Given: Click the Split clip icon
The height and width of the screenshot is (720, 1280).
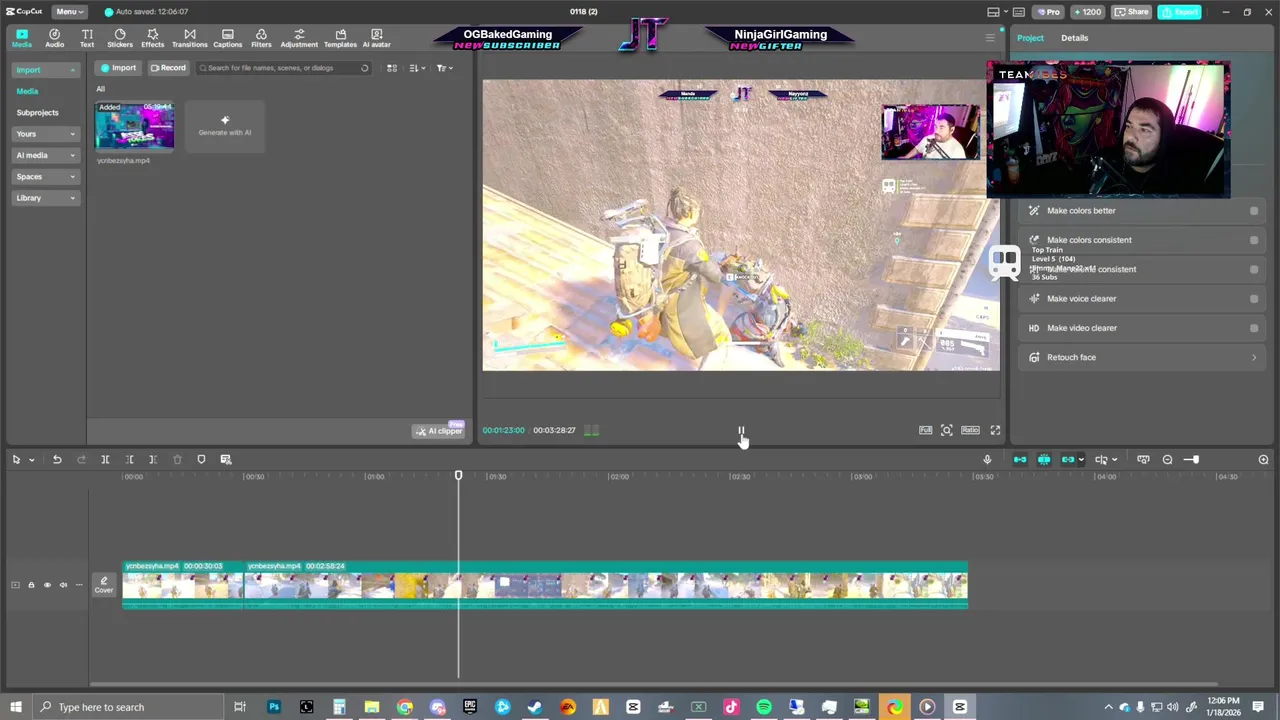Looking at the screenshot, I should [x=105, y=459].
